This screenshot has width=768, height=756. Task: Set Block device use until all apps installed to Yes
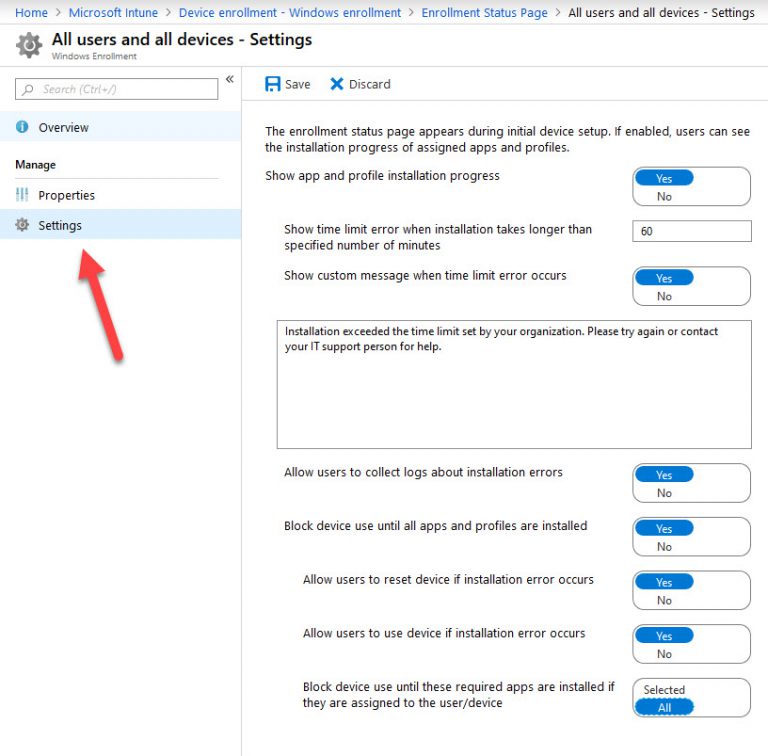(x=664, y=529)
